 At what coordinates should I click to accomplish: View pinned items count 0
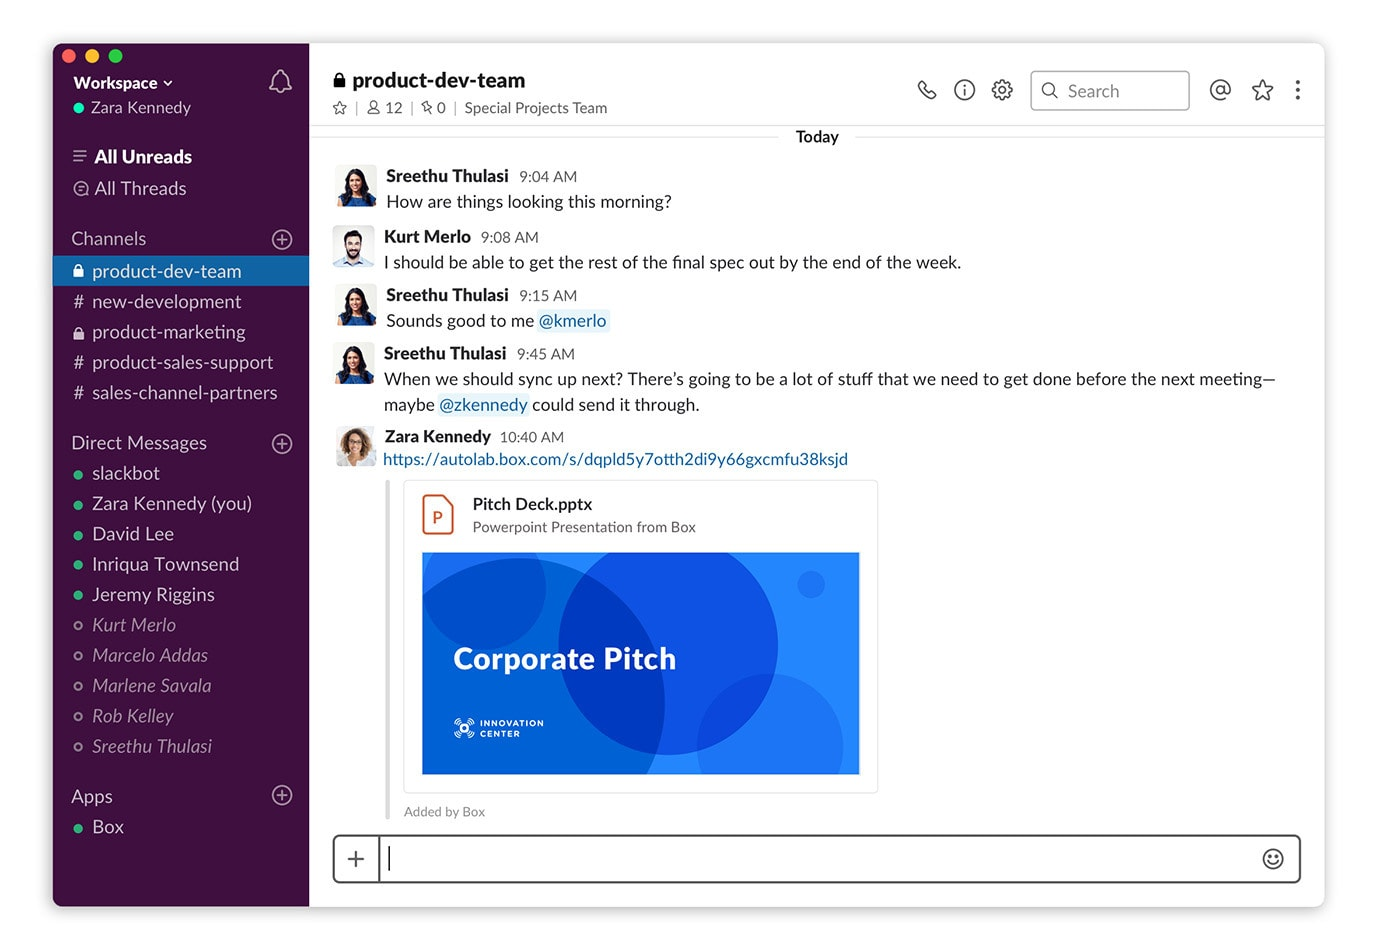(x=433, y=108)
